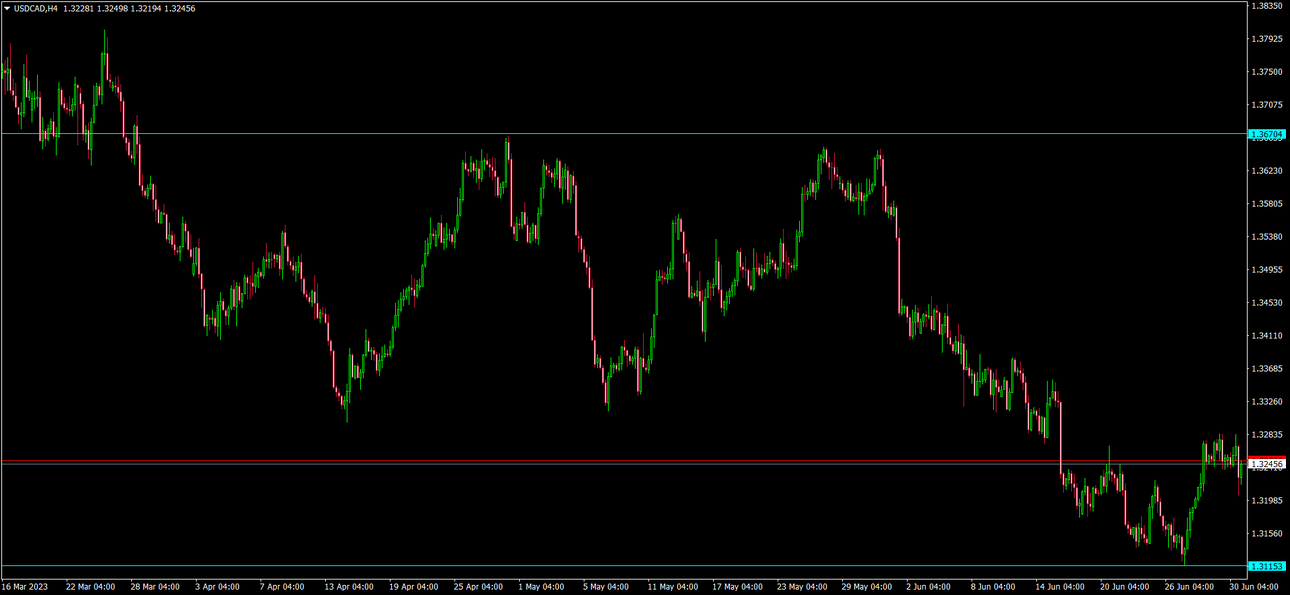This screenshot has height=595, width=1290.
Task: Click the 1.37075 price scale label
Action: tap(1267, 104)
